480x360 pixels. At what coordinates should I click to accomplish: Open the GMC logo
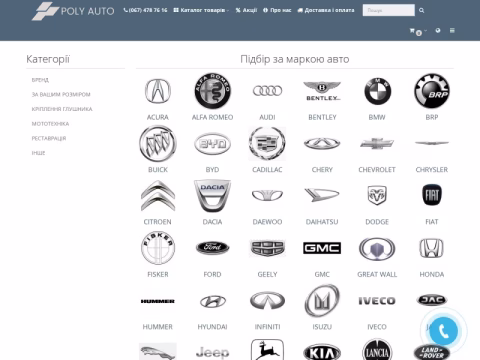[322, 248]
